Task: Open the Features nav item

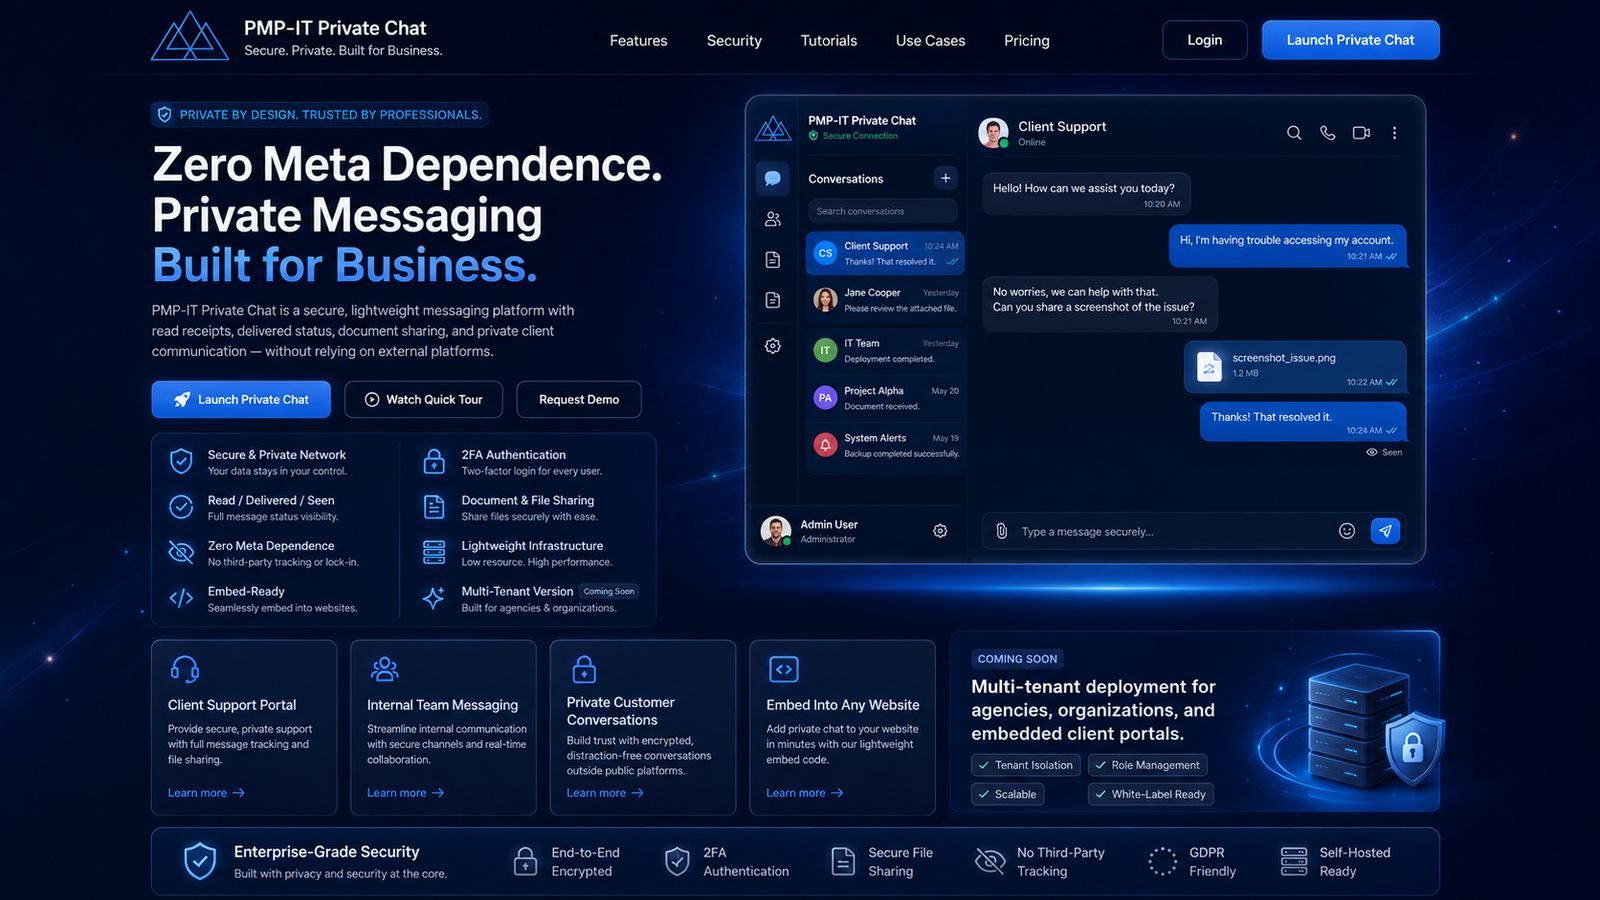Action: pos(638,41)
